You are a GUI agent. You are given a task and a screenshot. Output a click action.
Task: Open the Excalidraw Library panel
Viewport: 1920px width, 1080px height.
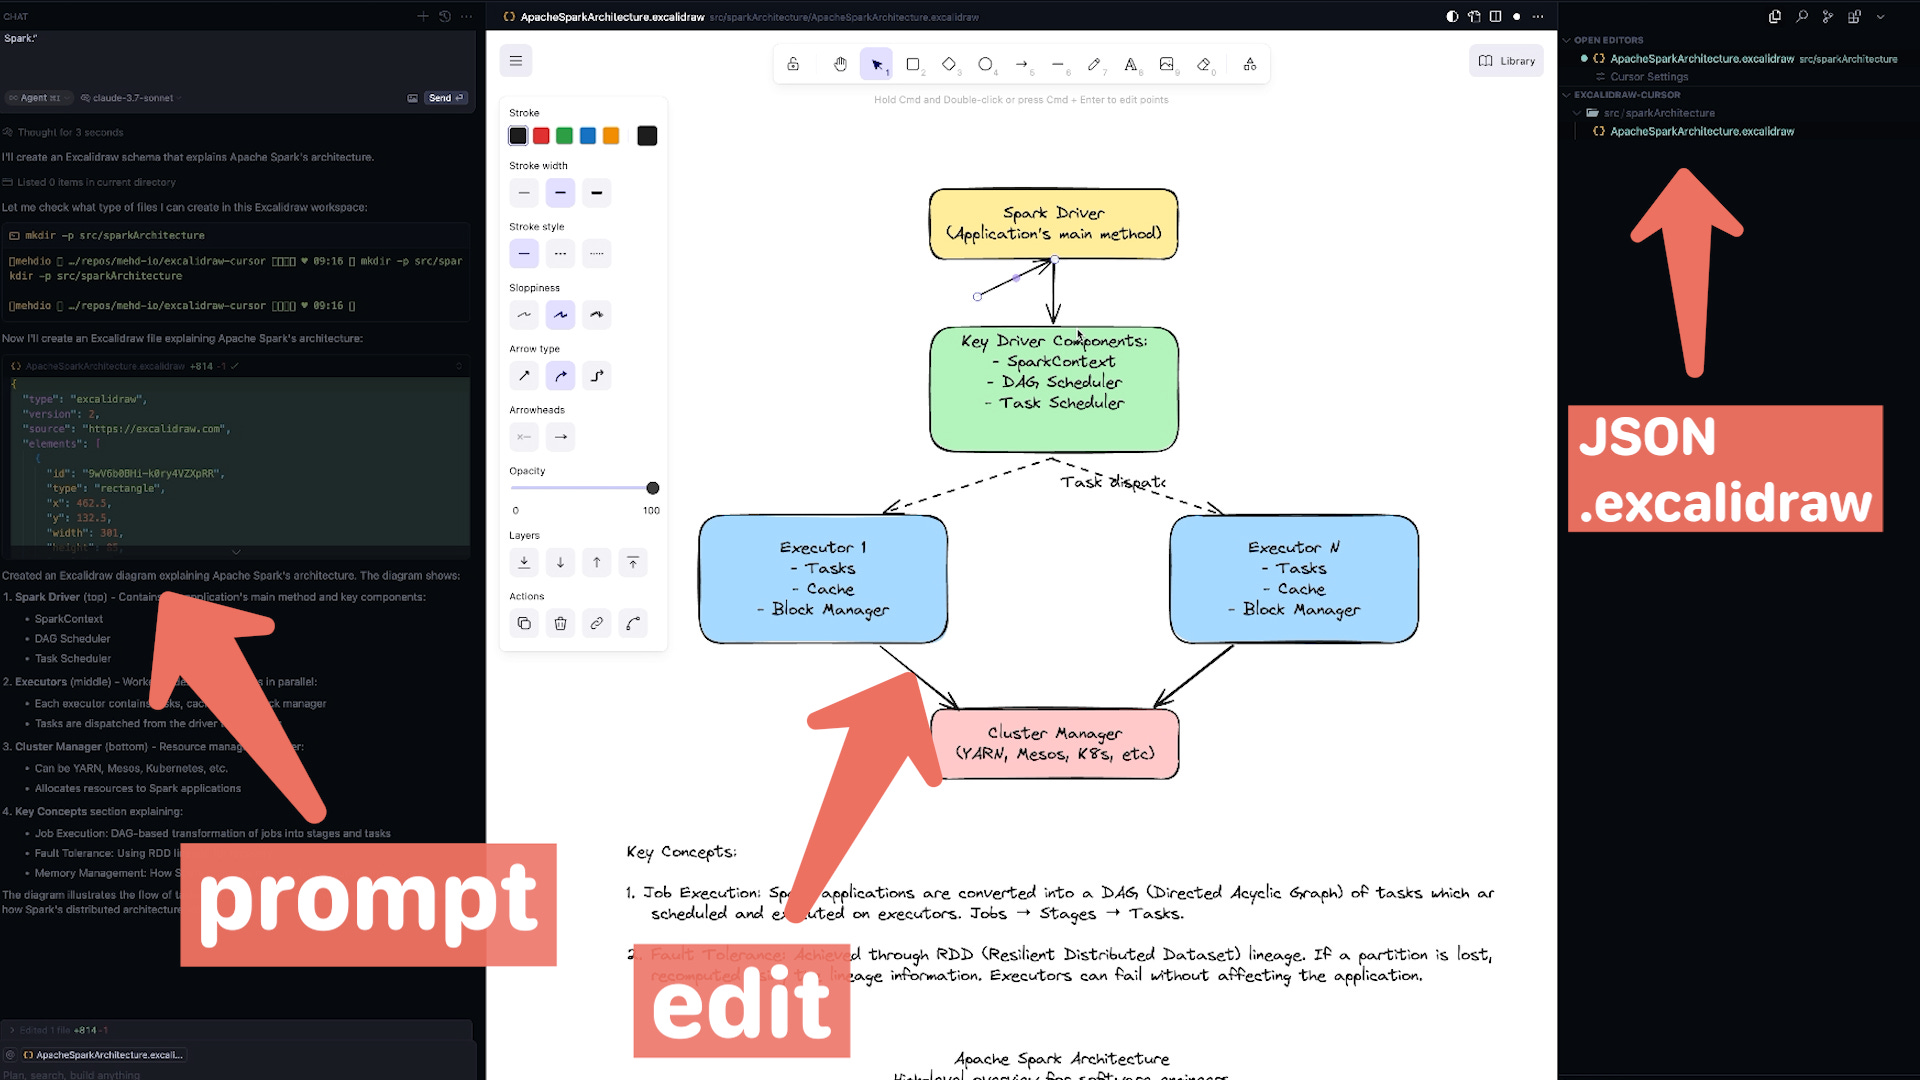point(1507,61)
